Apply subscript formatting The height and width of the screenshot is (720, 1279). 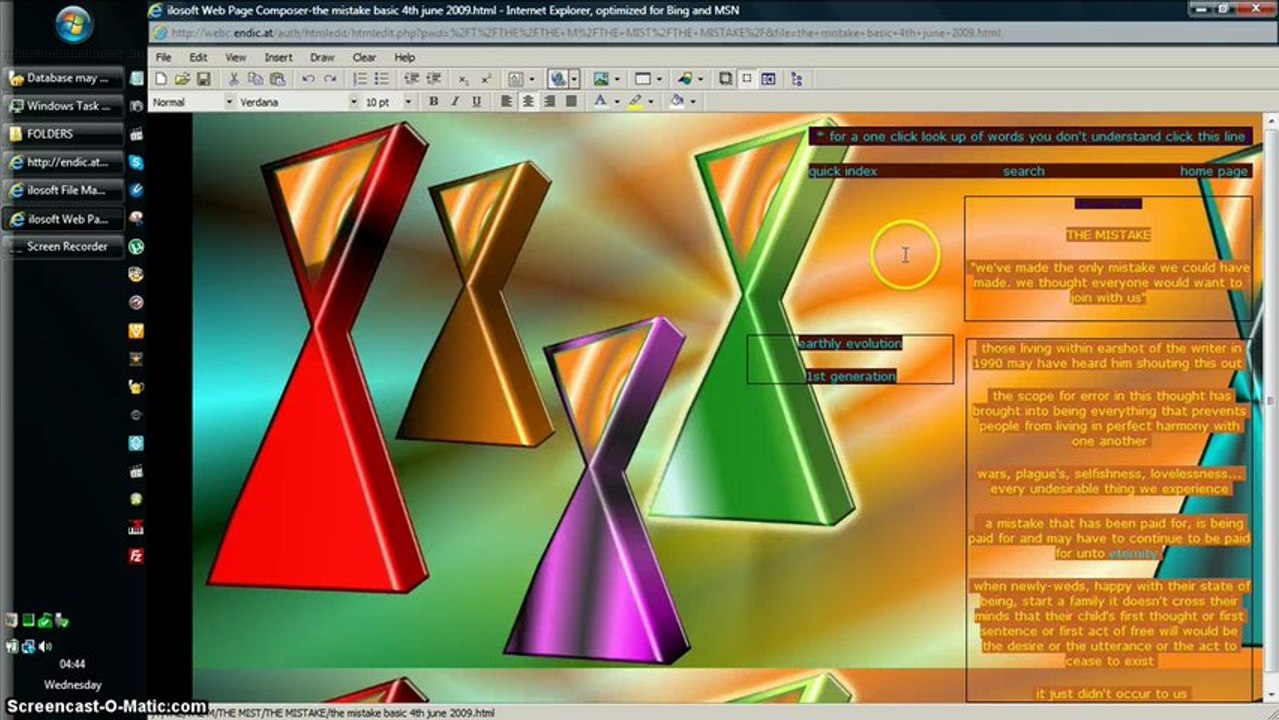464,80
